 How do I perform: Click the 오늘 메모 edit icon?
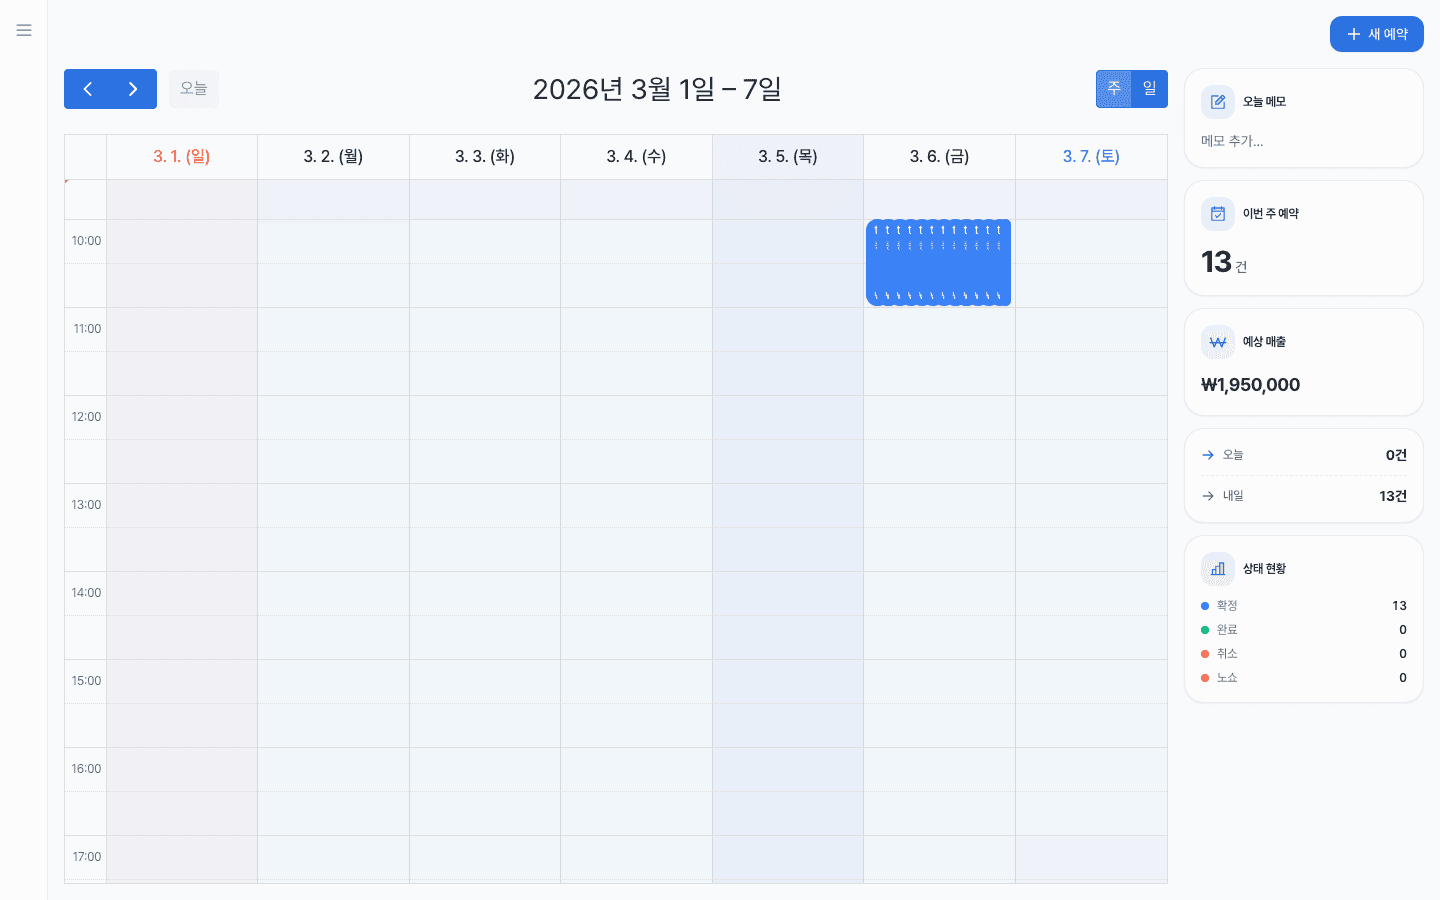(1217, 102)
